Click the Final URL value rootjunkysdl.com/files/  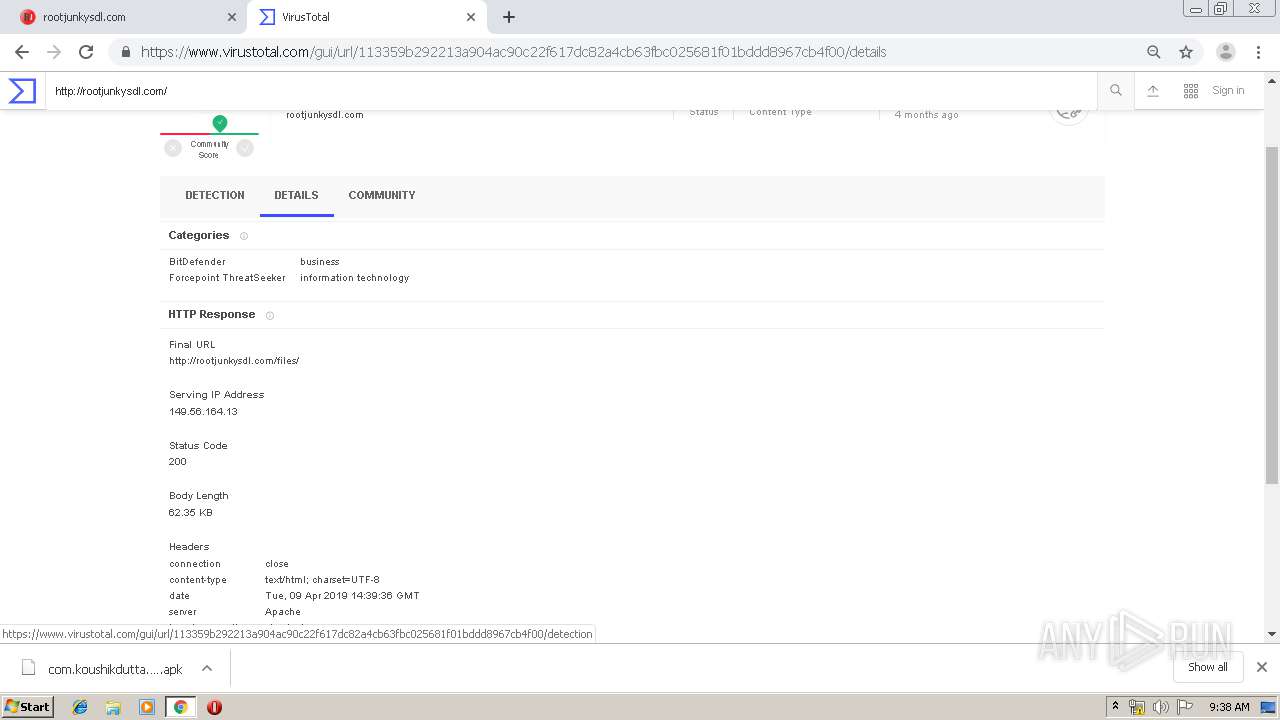click(x=234, y=361)
